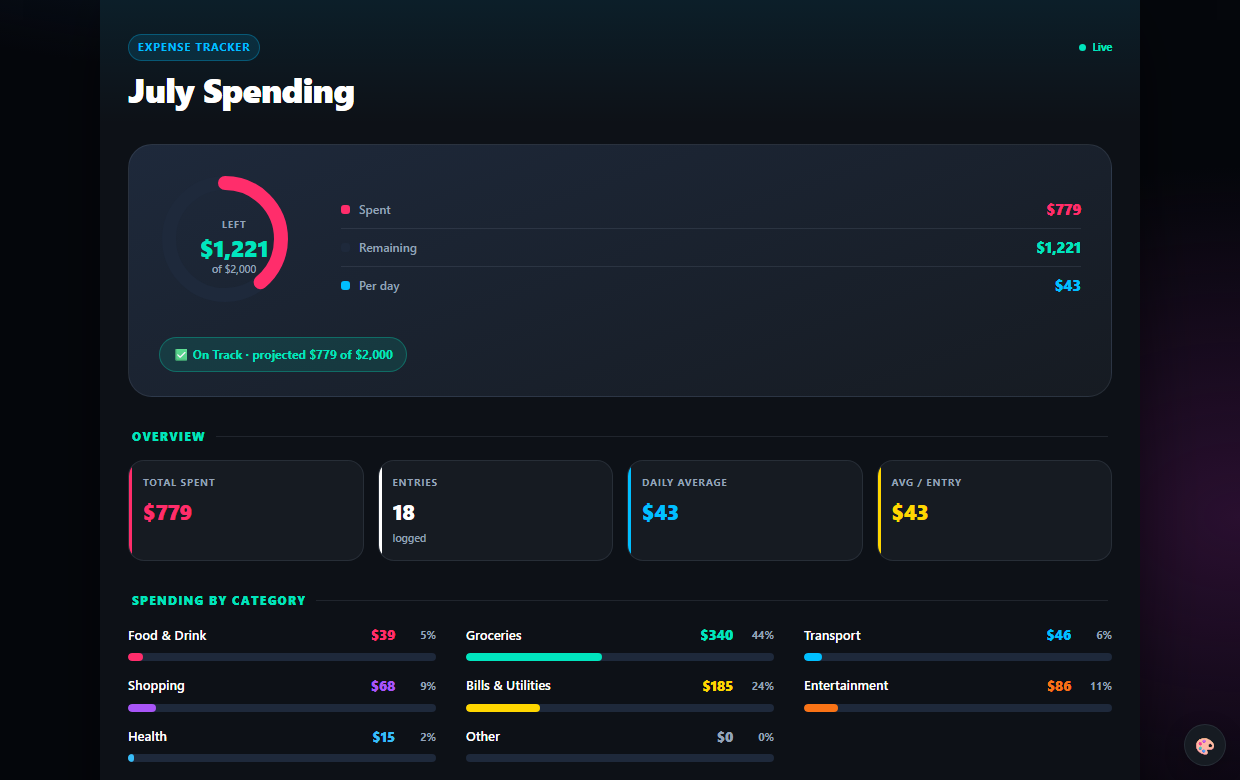Click the pink Spent legend square
Screen dimensions: 1240x780
tap(345, 210)
